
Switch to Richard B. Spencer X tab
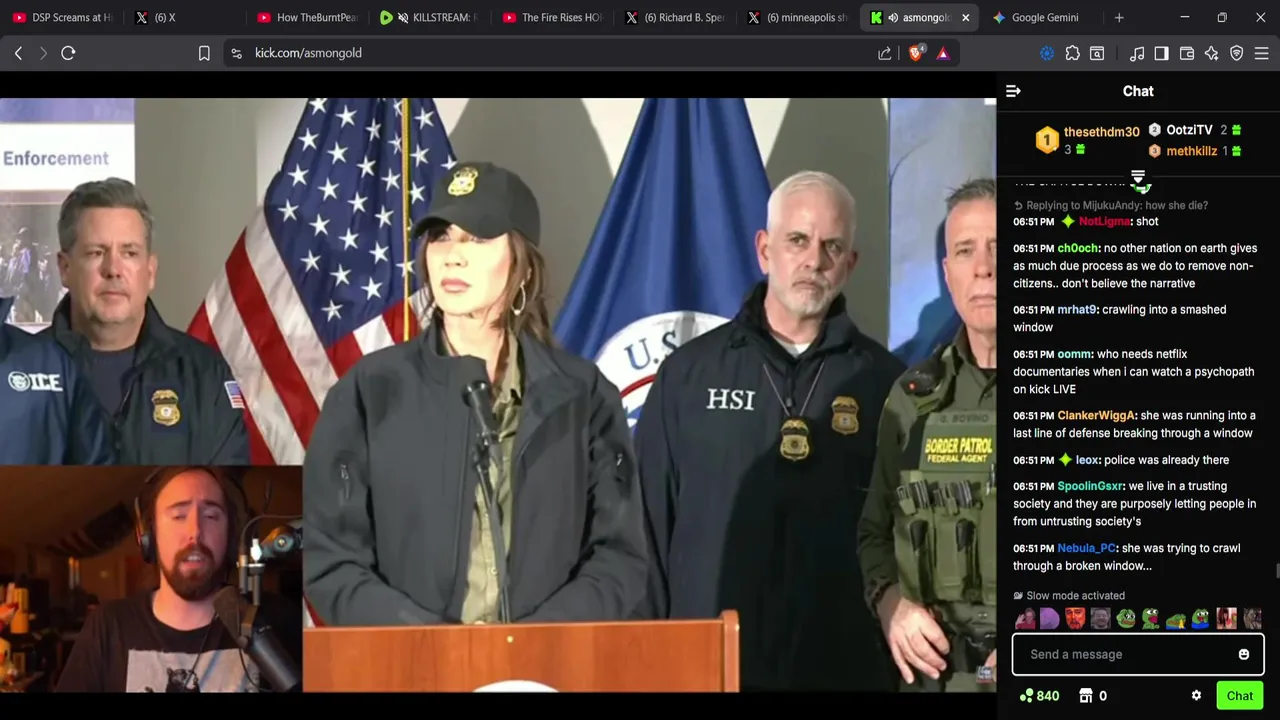[676, 17]
